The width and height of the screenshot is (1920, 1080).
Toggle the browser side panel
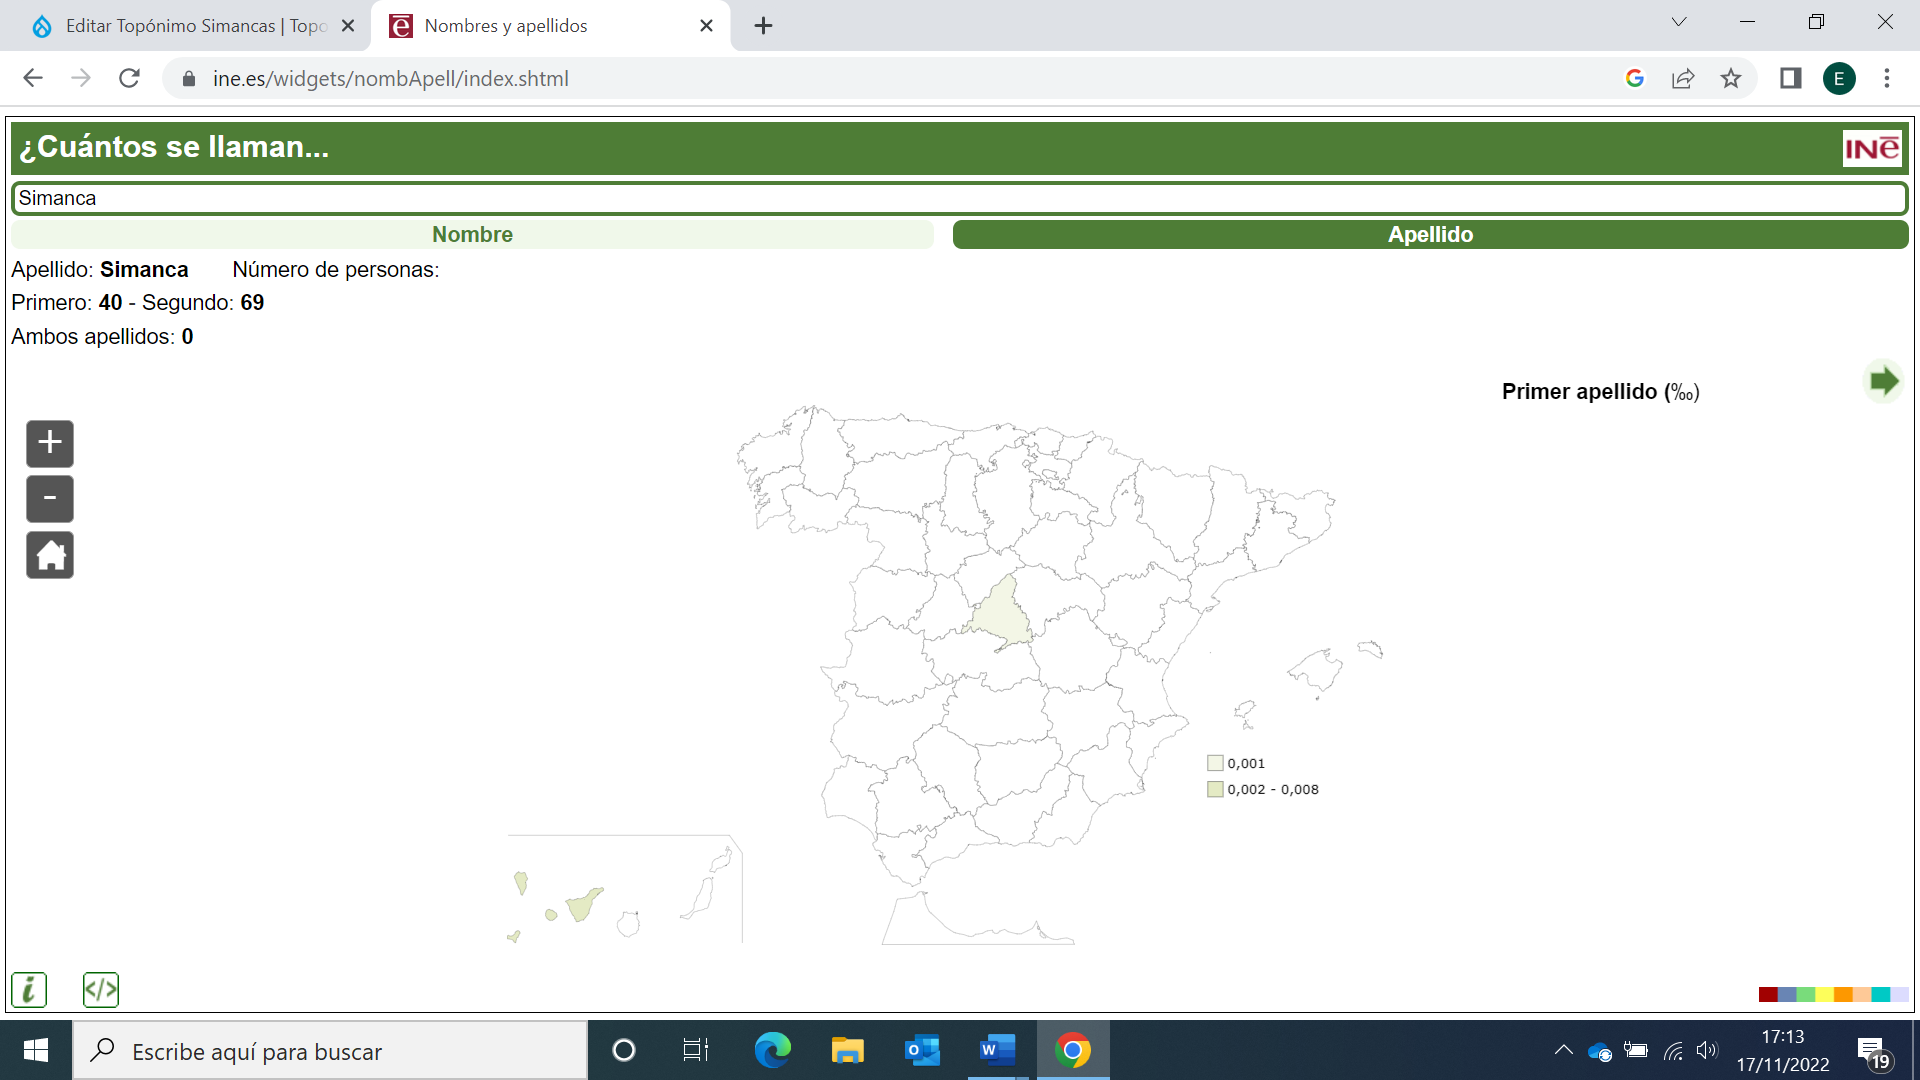1790,78
